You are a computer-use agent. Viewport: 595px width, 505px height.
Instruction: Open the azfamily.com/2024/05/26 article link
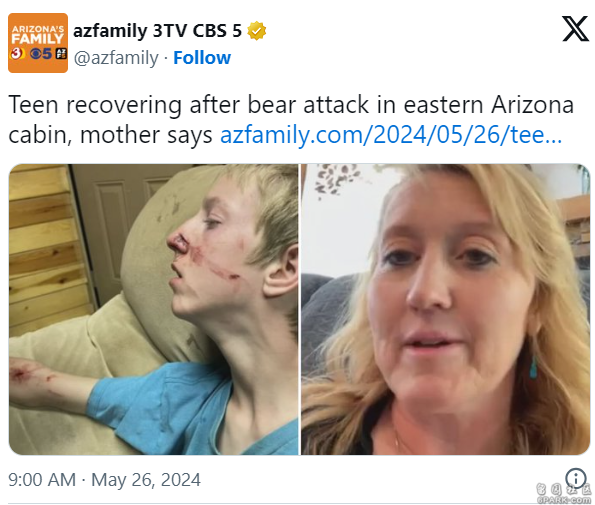pos(391,135)
